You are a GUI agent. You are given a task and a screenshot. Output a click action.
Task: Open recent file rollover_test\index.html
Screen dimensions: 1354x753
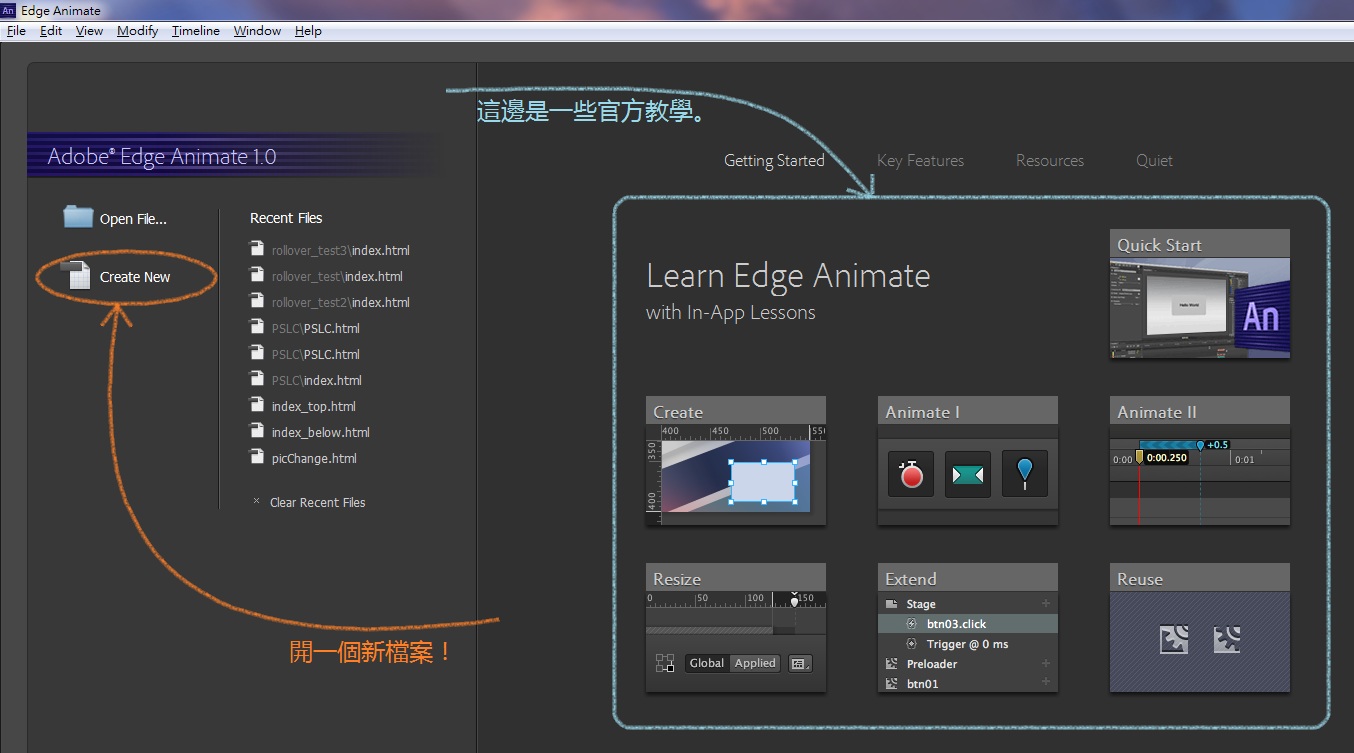coord(337,276)
